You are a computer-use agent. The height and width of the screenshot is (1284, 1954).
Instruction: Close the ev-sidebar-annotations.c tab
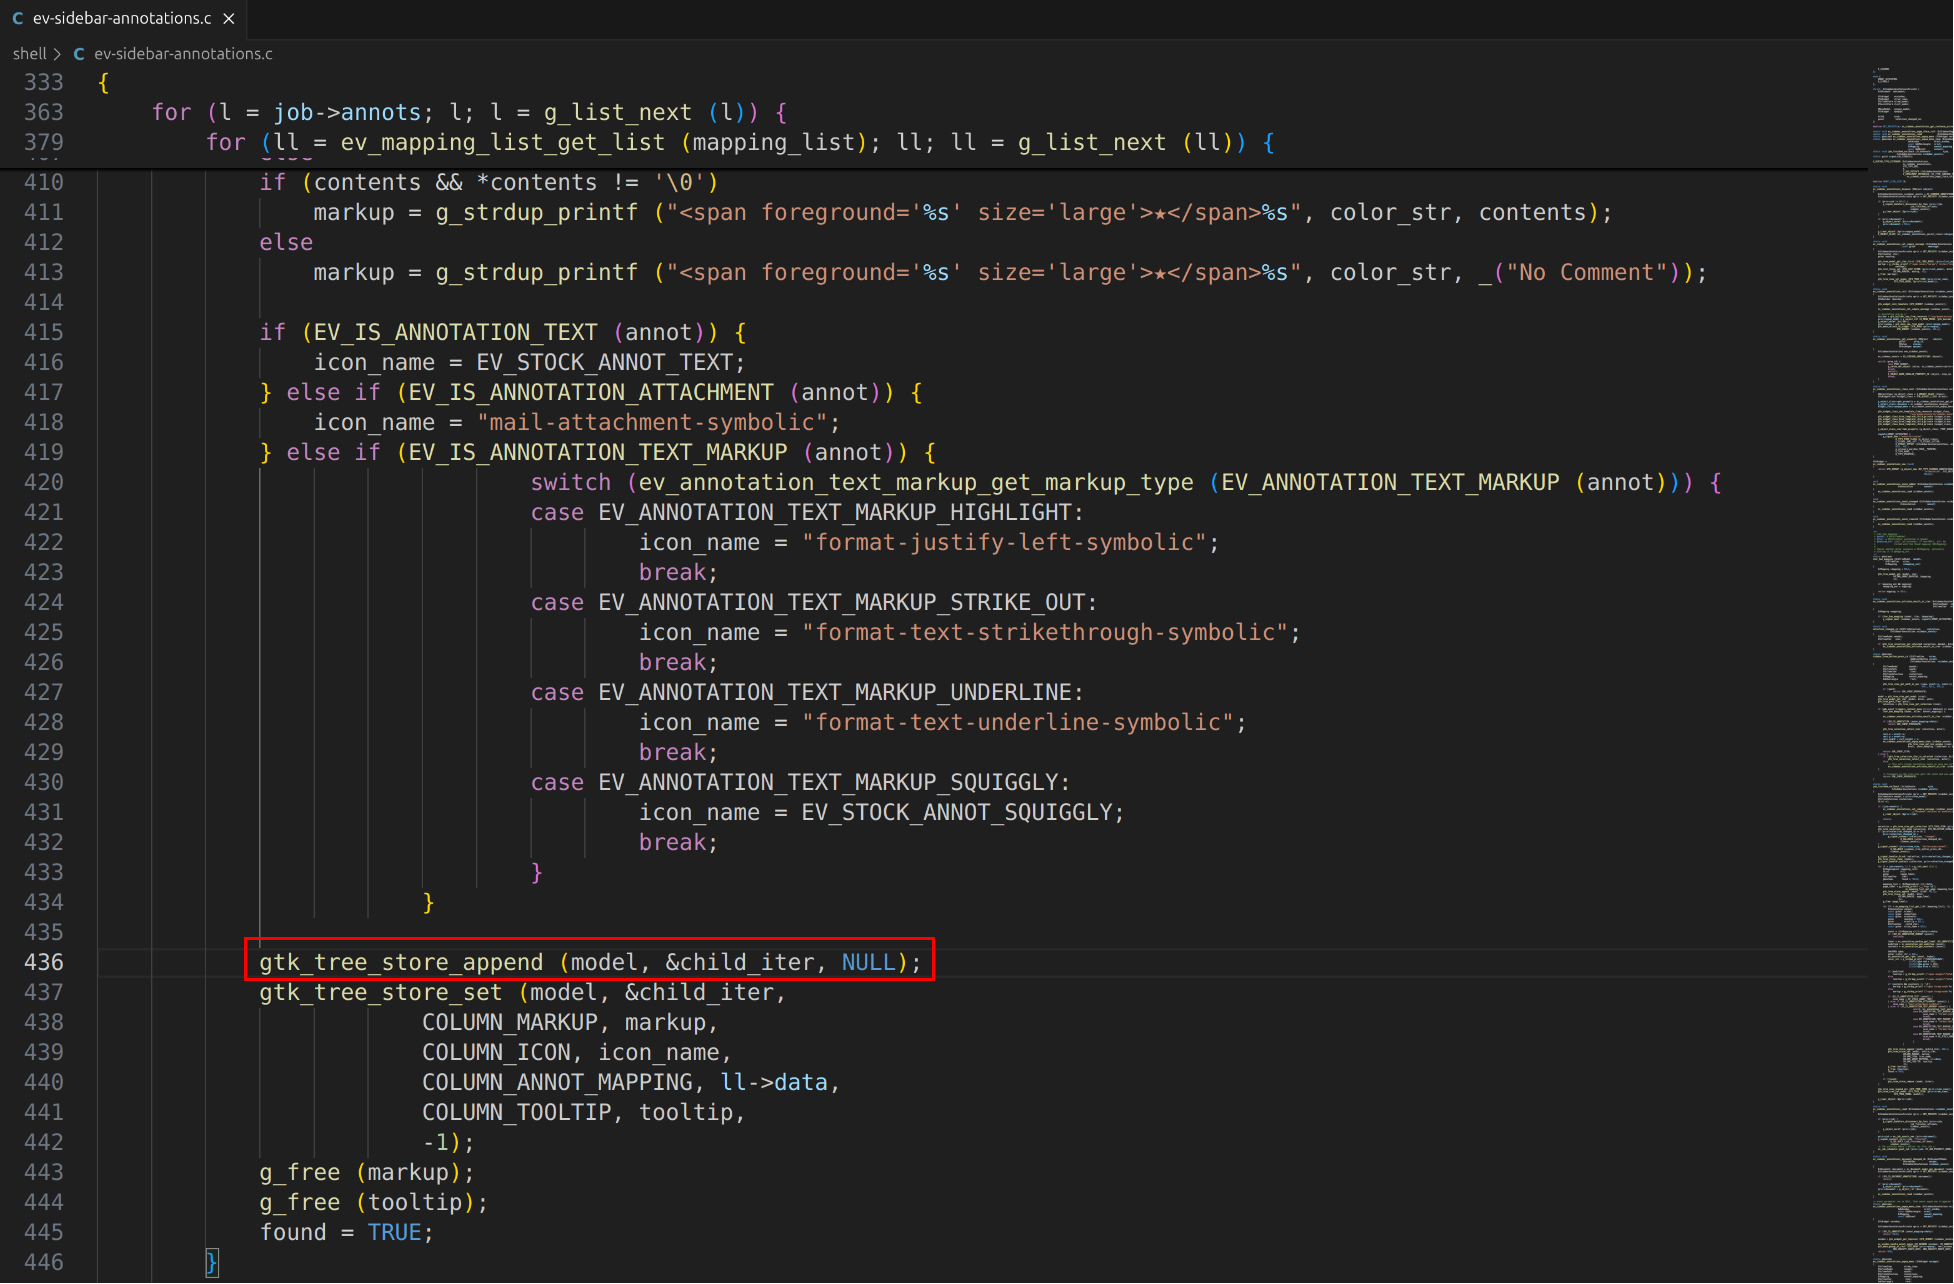[229, 18]
